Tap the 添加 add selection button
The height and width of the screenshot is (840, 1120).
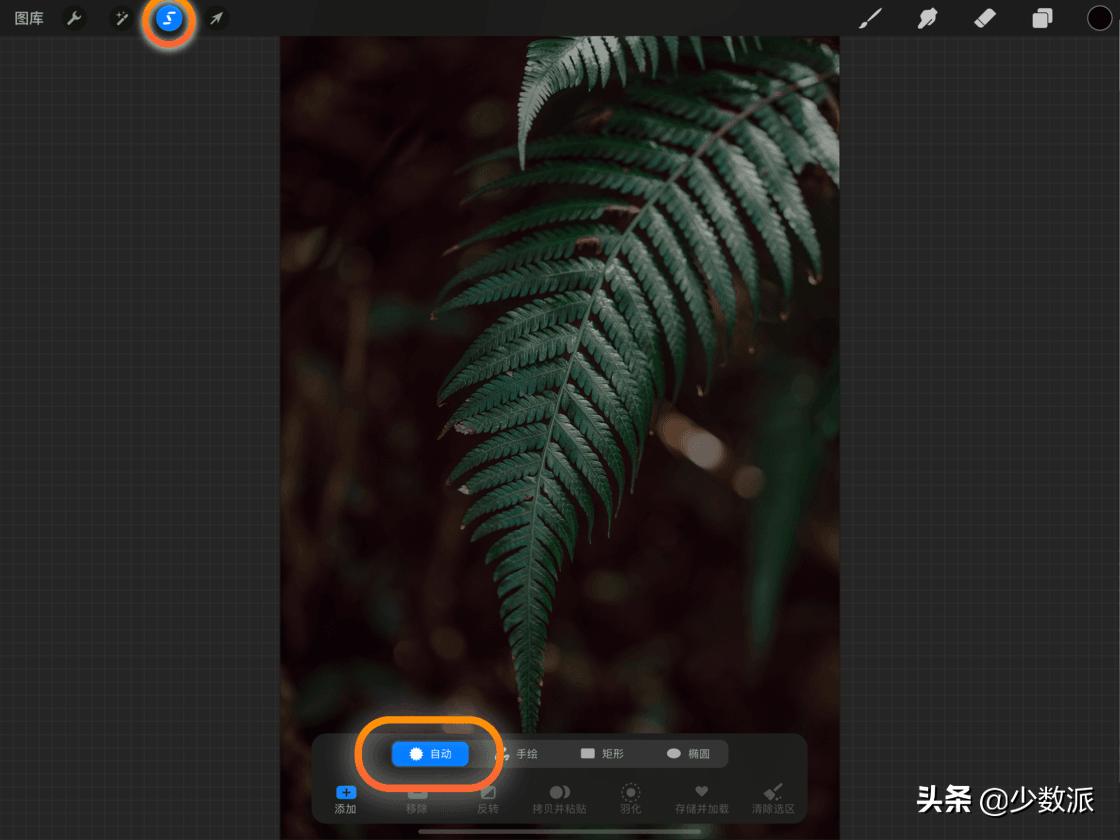coord(346,799)
